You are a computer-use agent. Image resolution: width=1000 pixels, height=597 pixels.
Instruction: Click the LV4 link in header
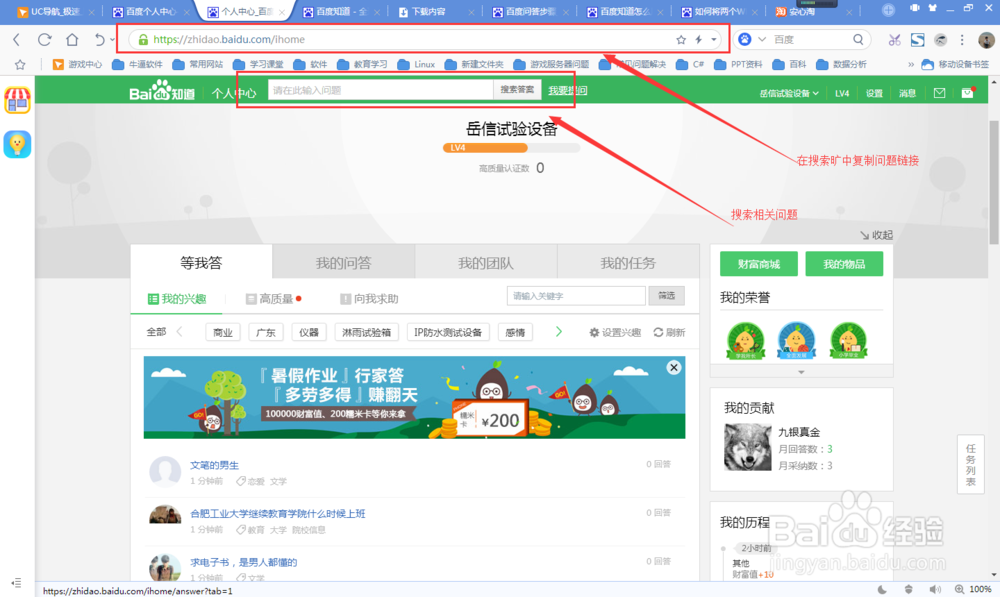coord(842,93)
